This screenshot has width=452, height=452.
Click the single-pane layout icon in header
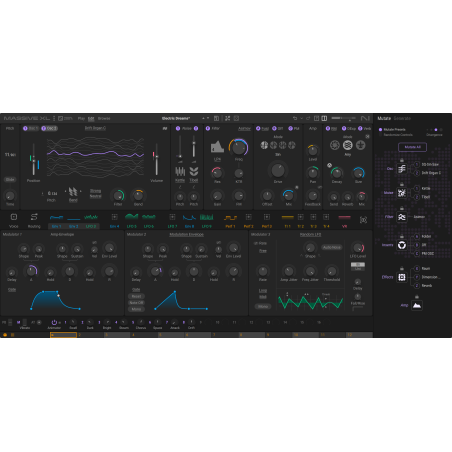(x=316, y=118)
